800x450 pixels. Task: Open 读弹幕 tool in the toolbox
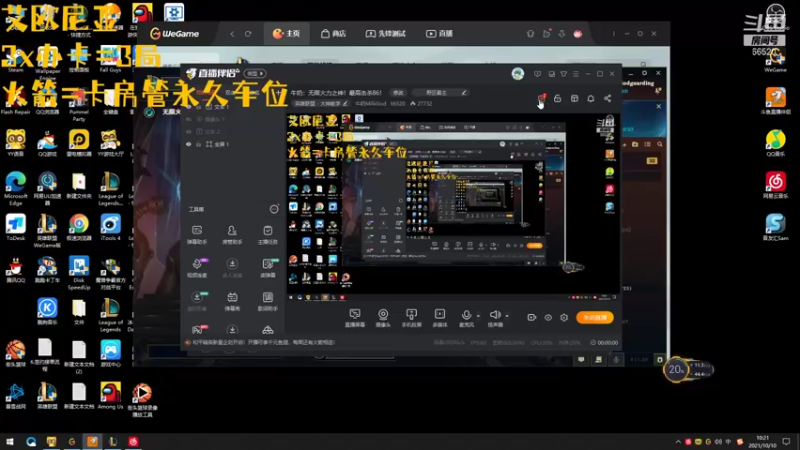268,268
